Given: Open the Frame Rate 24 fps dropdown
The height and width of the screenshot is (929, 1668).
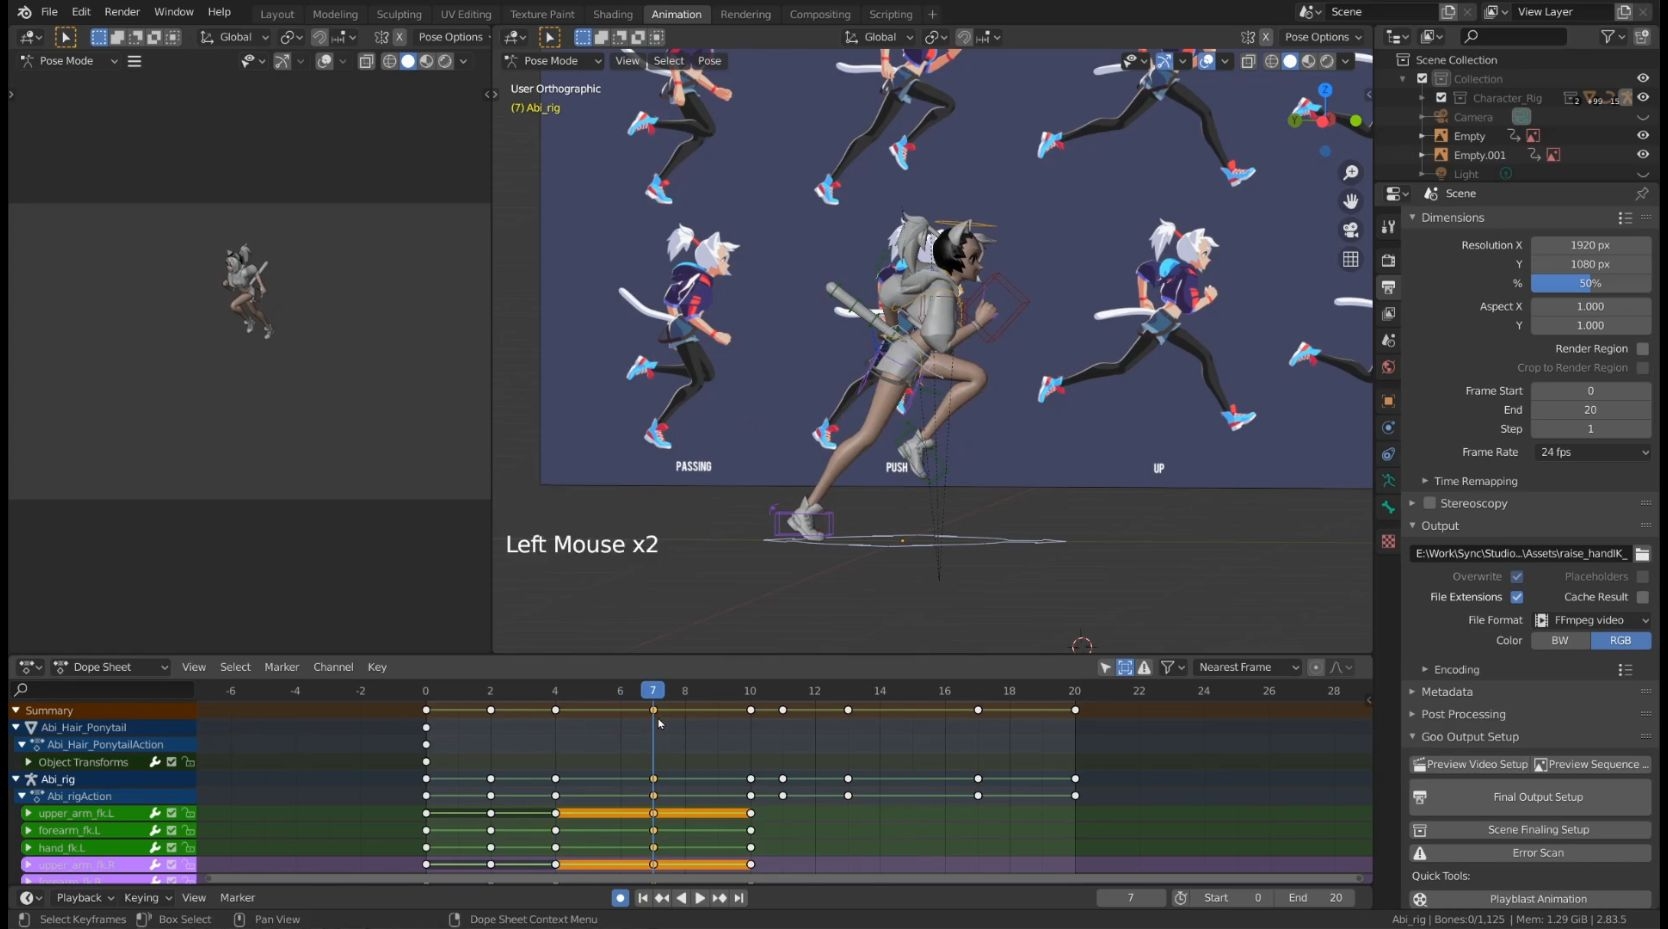Looking at the screenshot, I should tap(1592, 452).
